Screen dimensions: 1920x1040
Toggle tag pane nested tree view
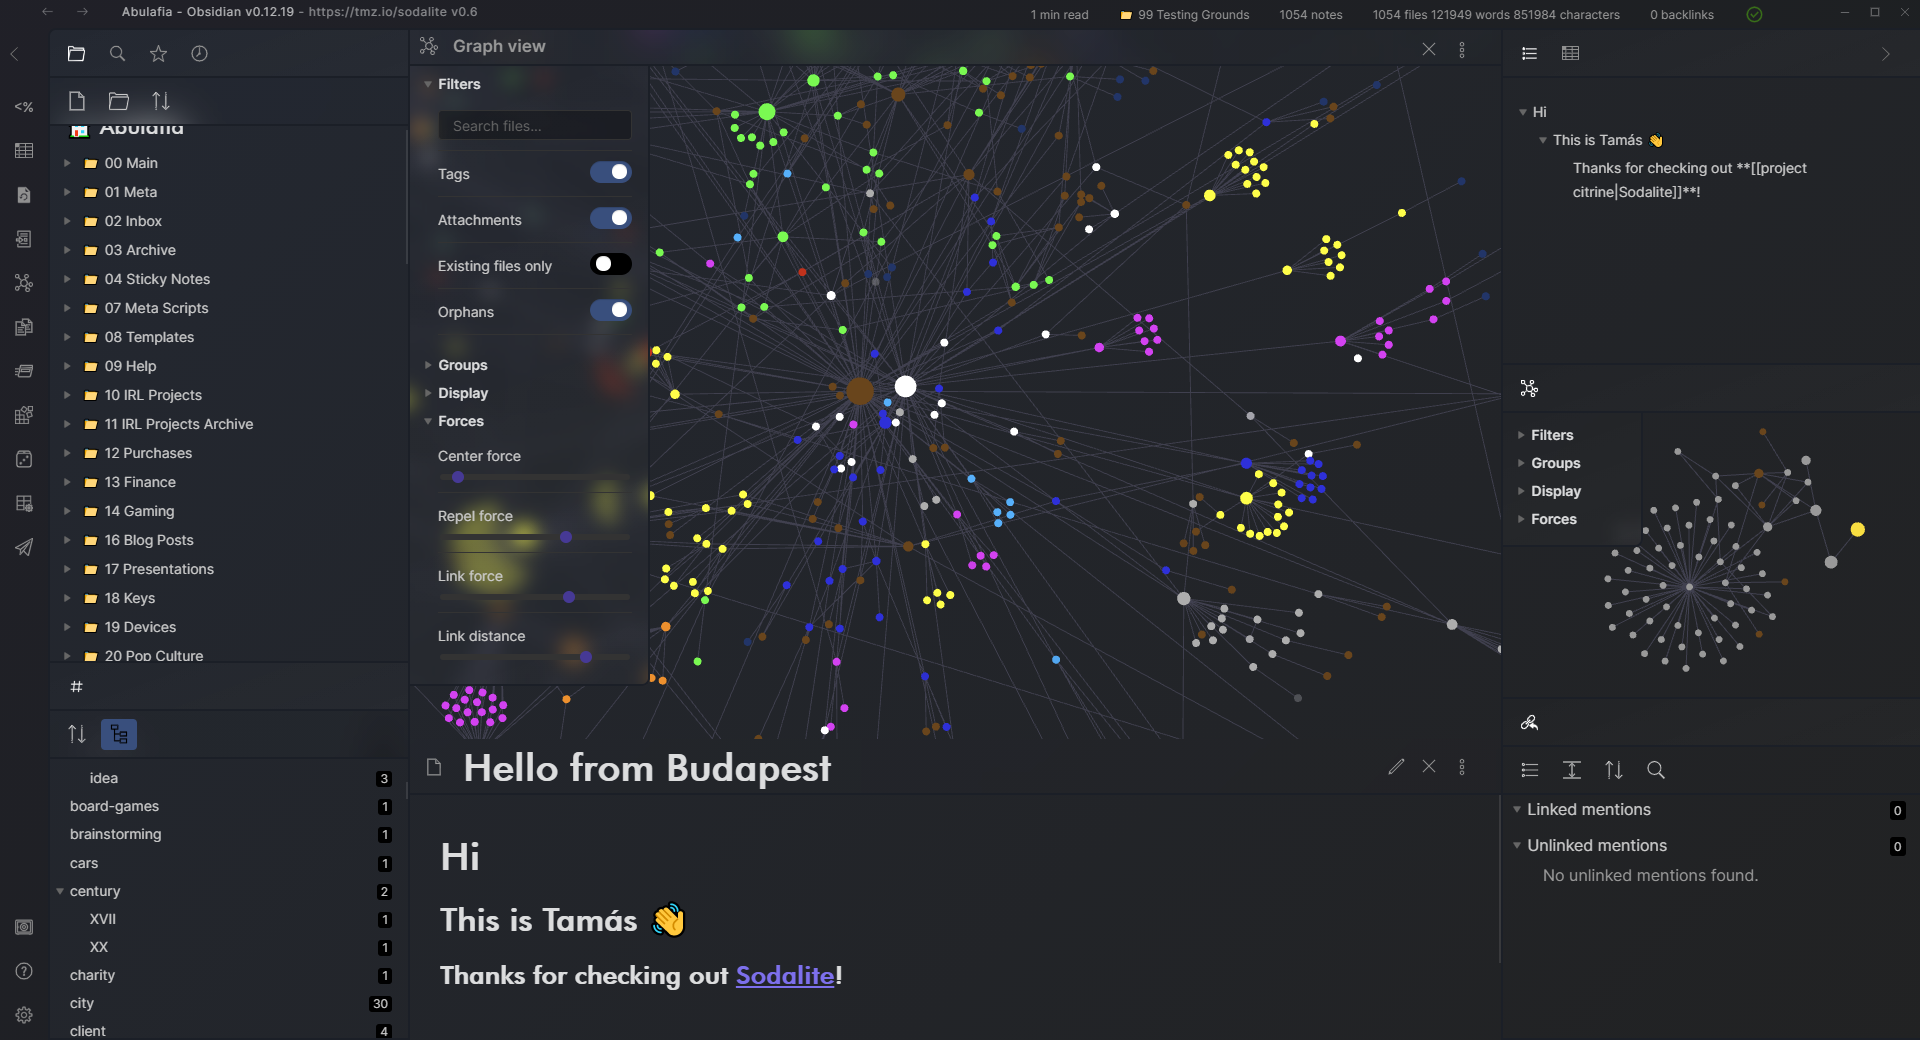tap(119, 735)
